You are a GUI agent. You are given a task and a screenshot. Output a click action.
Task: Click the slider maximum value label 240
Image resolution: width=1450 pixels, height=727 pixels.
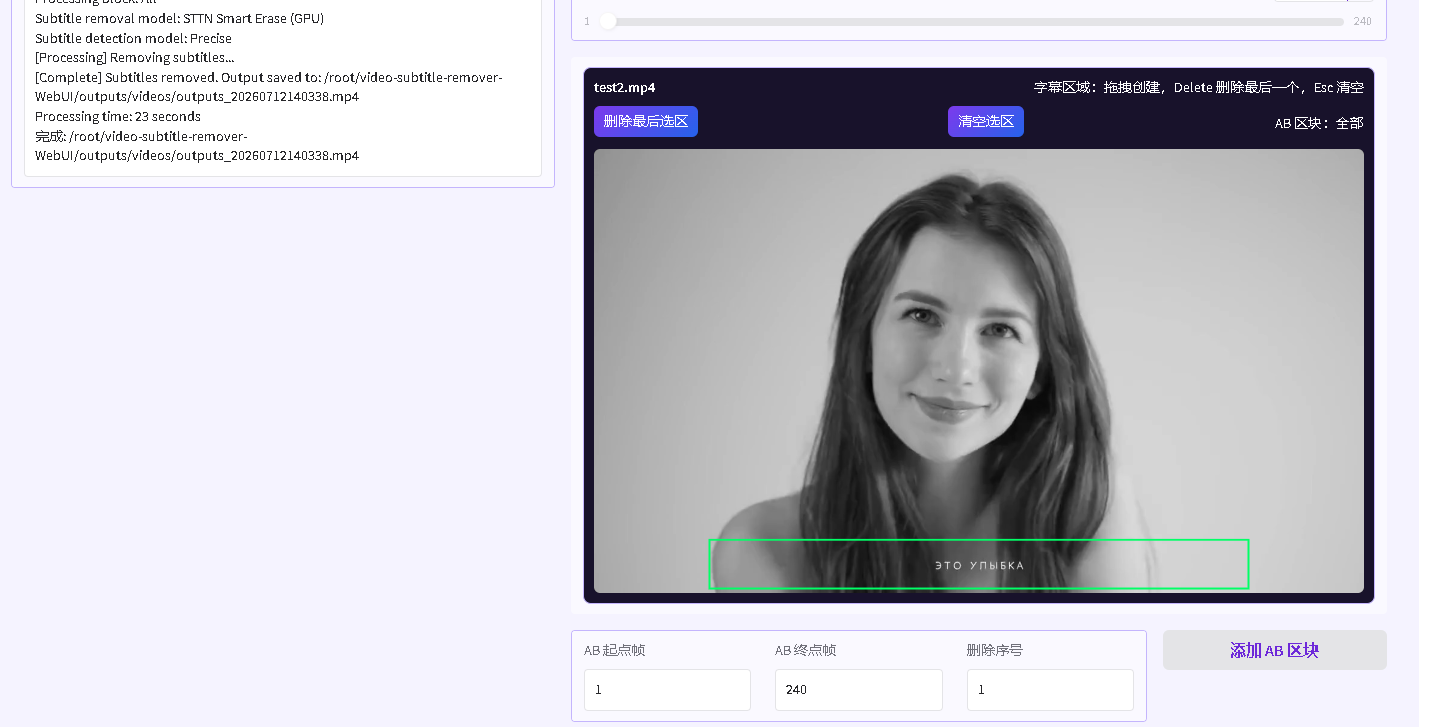(x=1362, y=21)
